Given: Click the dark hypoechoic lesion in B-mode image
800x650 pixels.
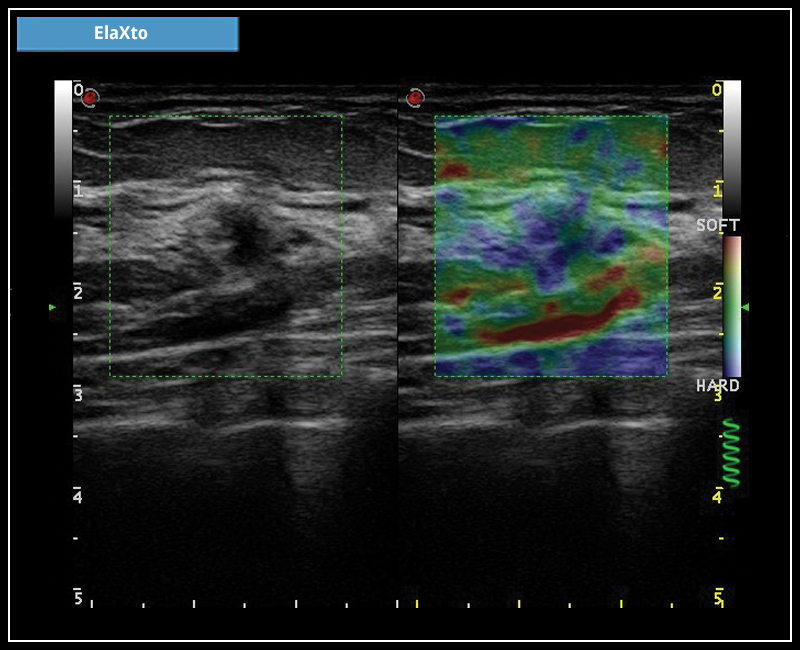Looking at the screenshot, I should 246,232.
